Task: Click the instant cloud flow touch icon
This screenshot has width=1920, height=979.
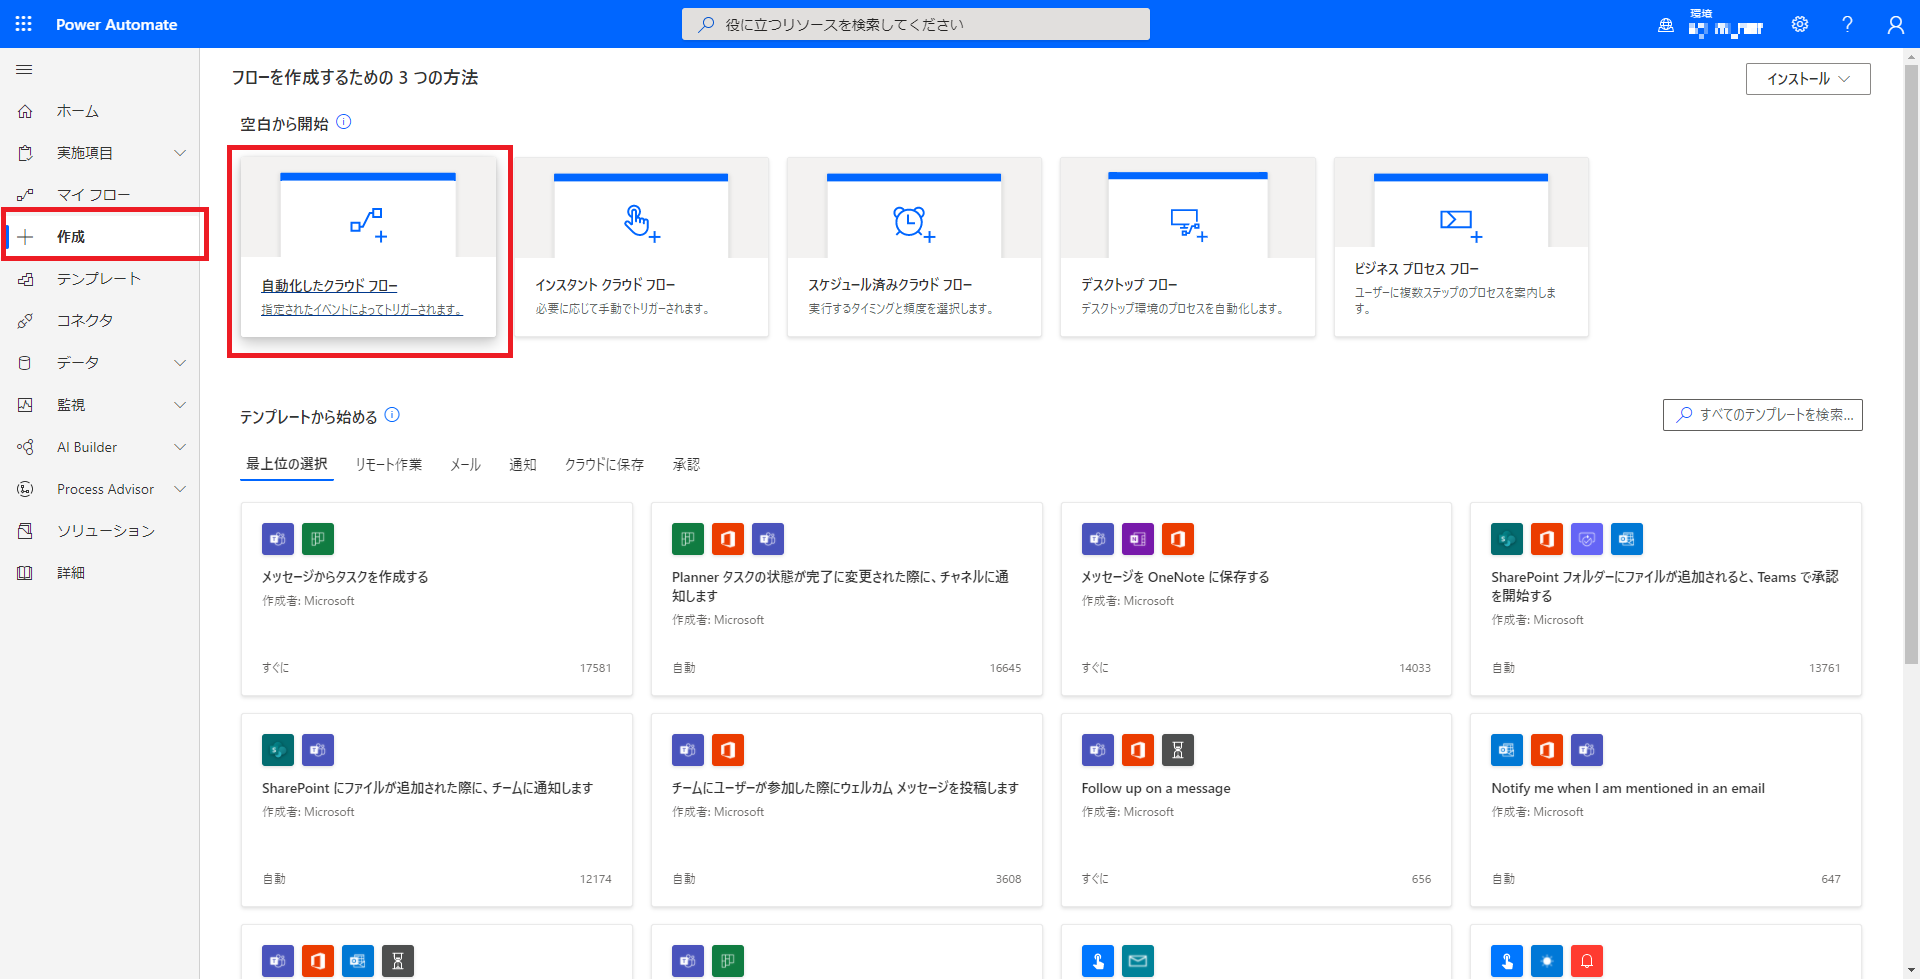Action: [641, 223]
